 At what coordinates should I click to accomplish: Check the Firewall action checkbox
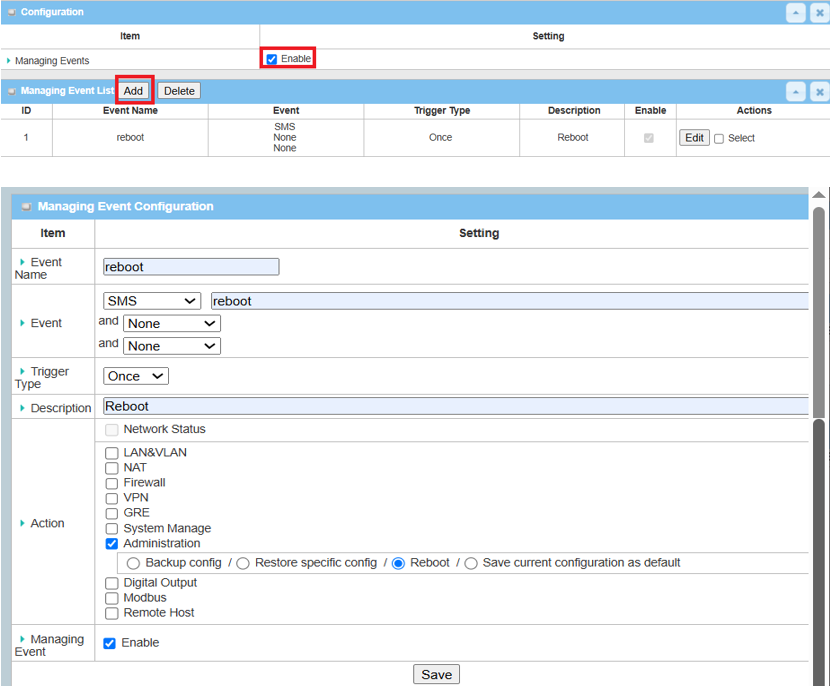pos(112,483)
